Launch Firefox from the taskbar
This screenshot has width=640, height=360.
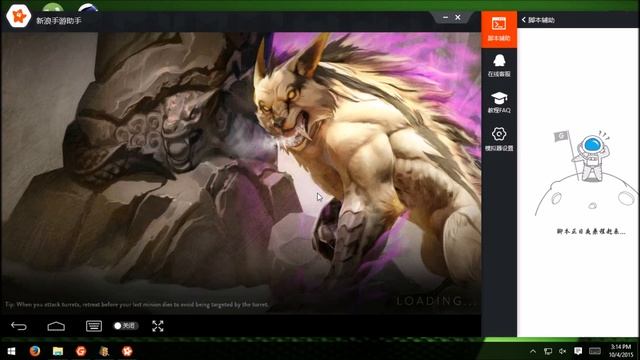coord(35,351)
